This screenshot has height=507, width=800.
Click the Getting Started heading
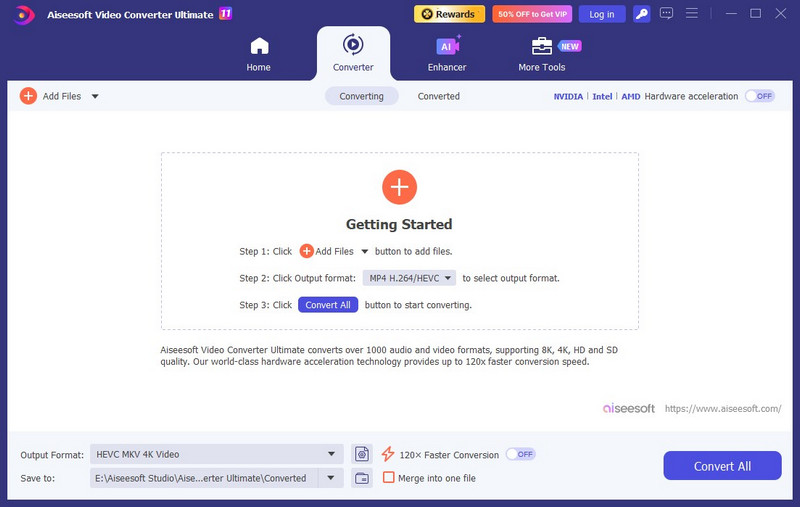click(x=399, y=224)
